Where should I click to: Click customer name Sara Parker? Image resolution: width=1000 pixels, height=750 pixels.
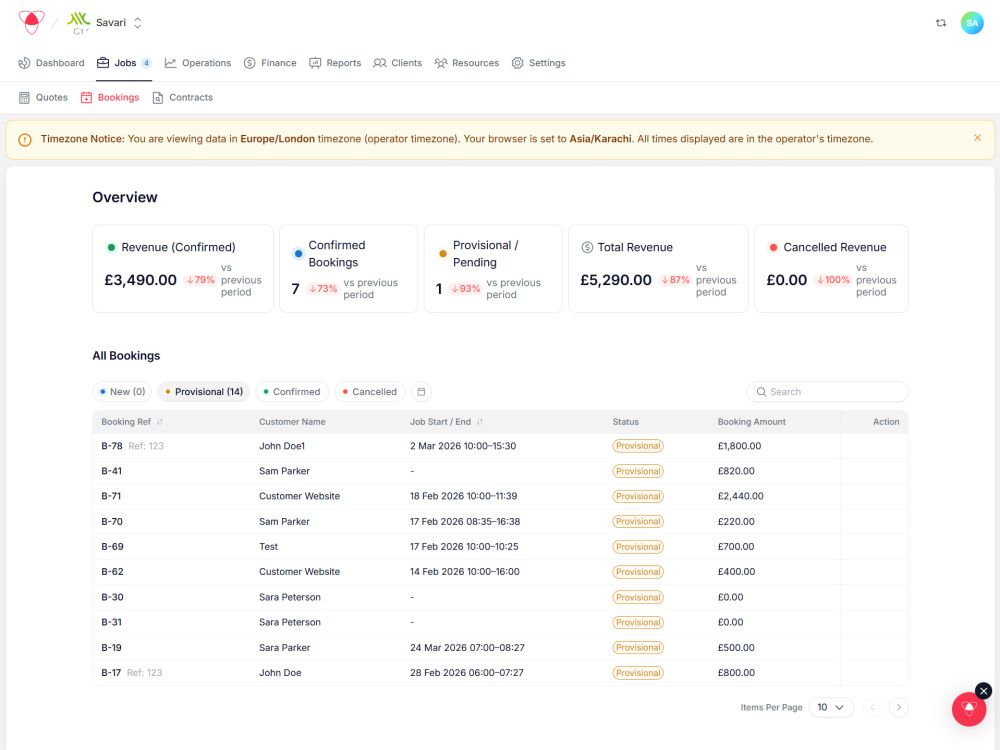tap(284, 647)
